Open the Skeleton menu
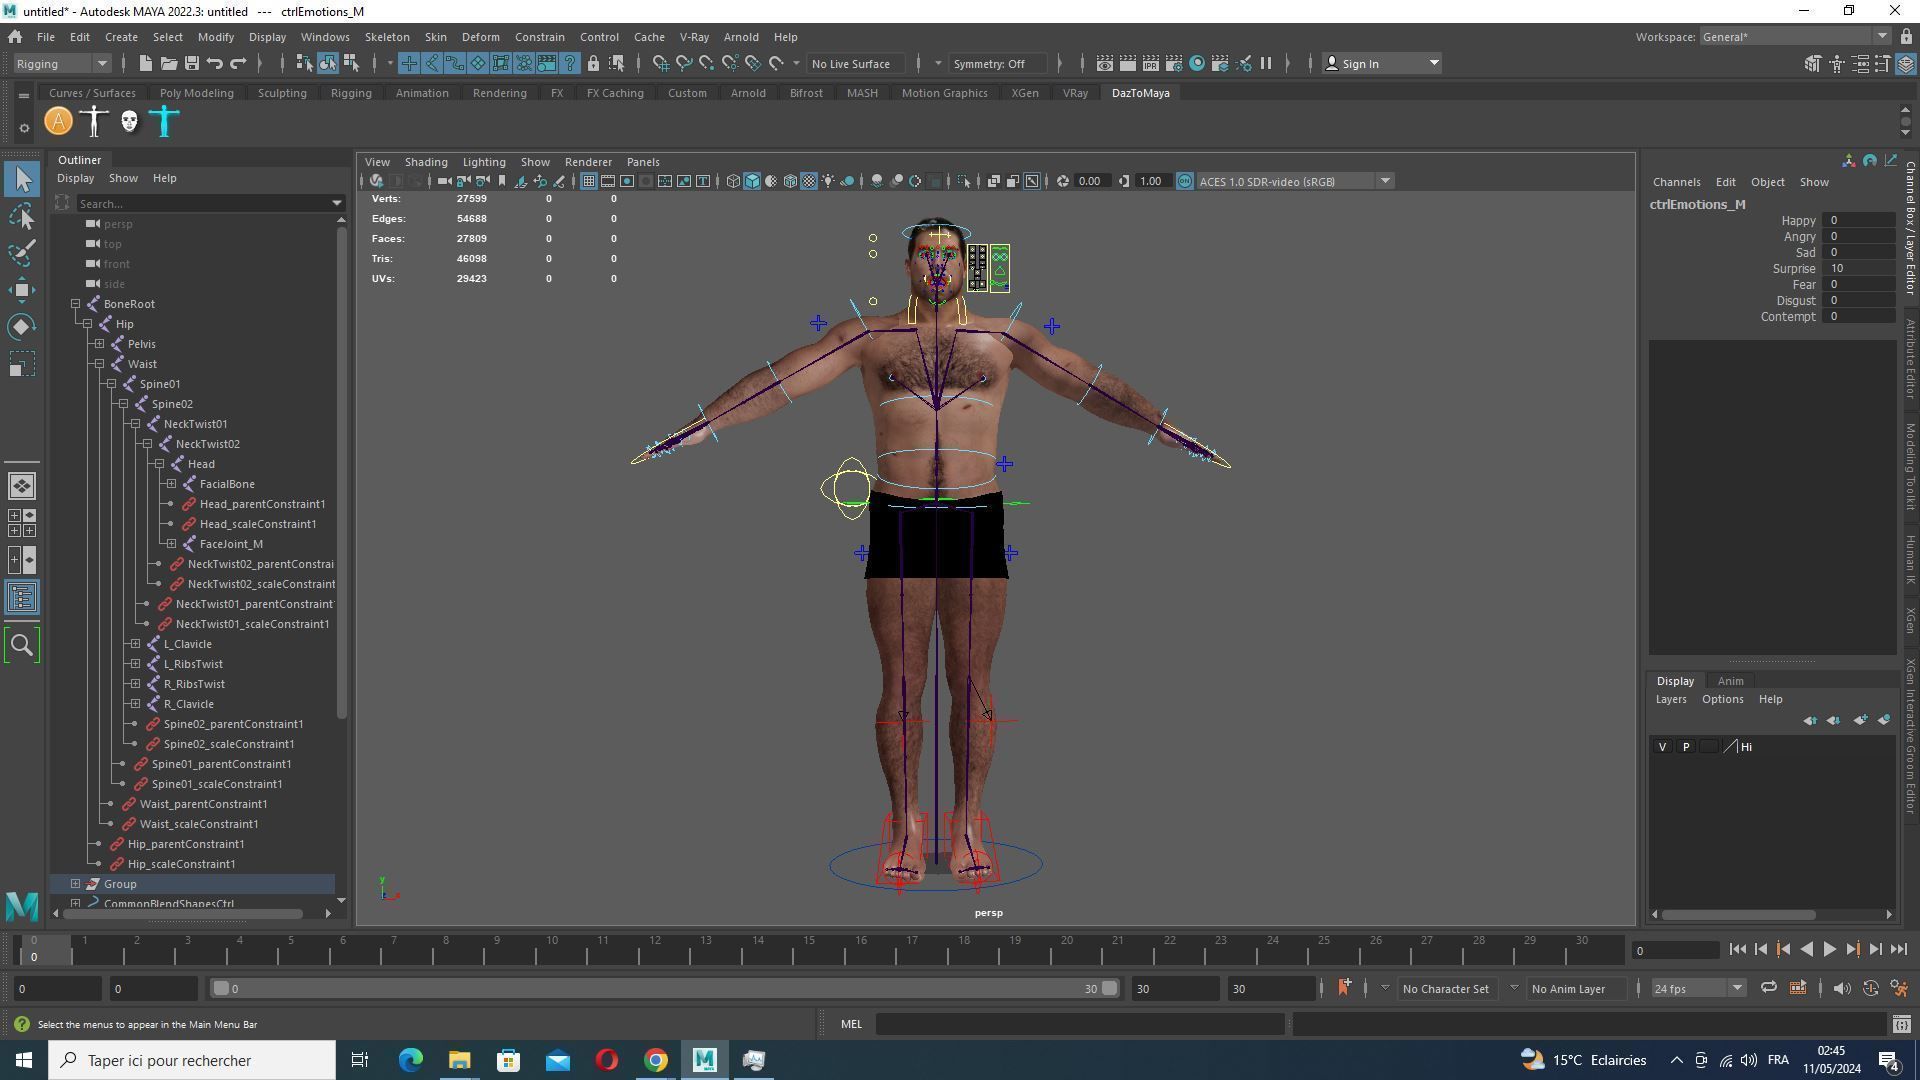 pos(386,37)
